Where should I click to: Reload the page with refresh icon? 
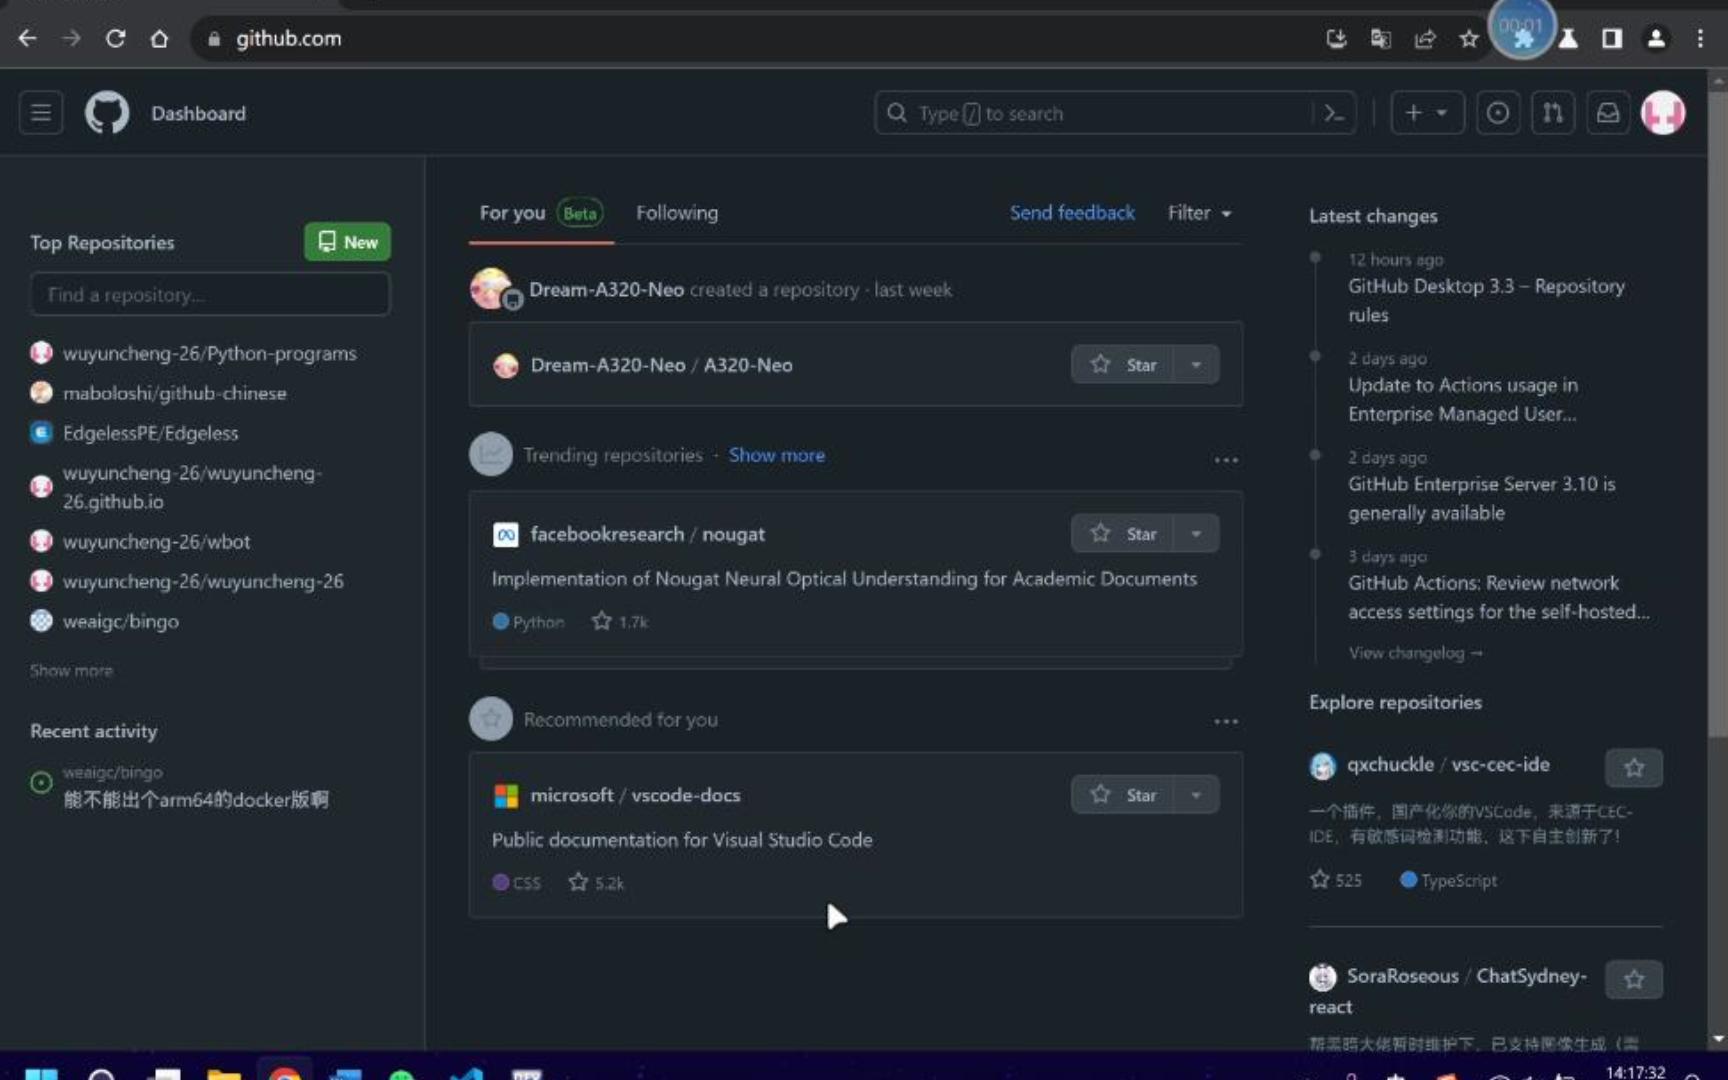click(x=115, y=38)
